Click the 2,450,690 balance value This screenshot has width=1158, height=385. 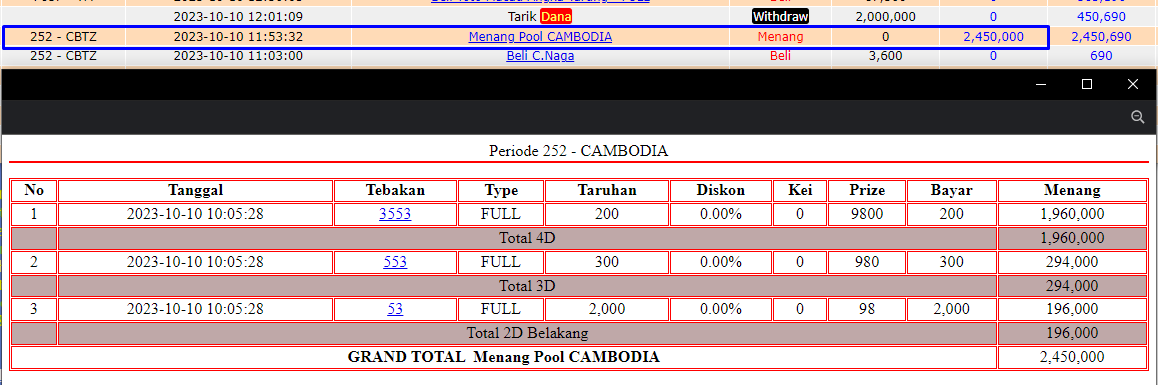(1101, 36)
